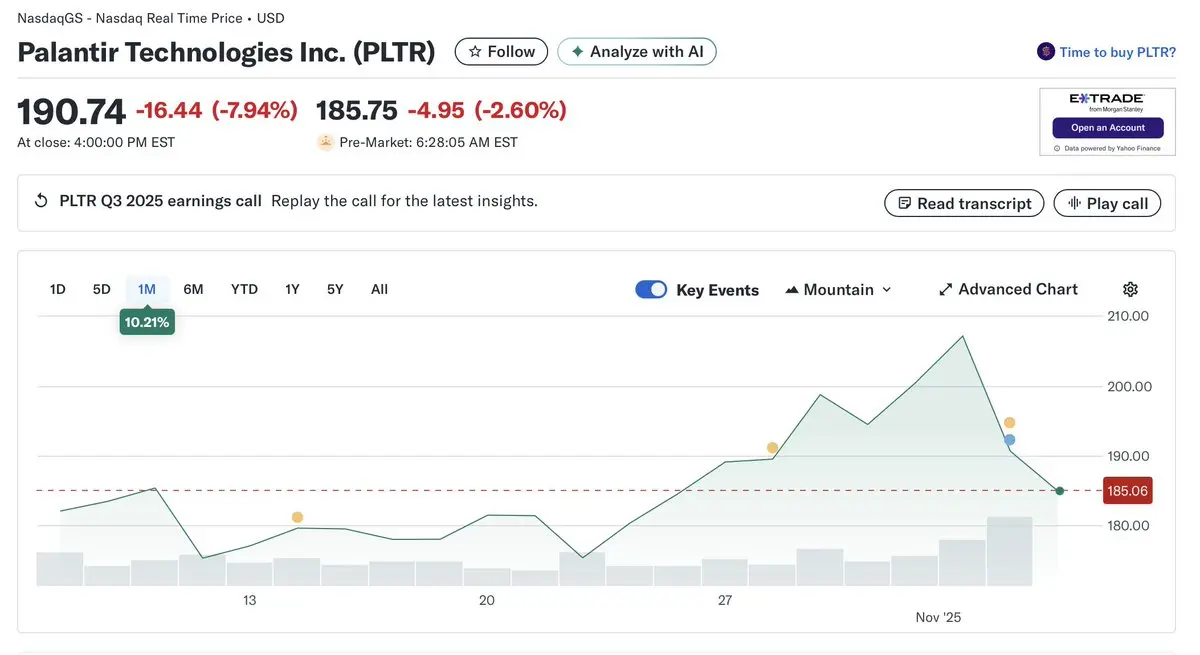The height and width of the screenshot is (655, 1200).
Task: Choose the 5Y chart range
Action: 335,289
